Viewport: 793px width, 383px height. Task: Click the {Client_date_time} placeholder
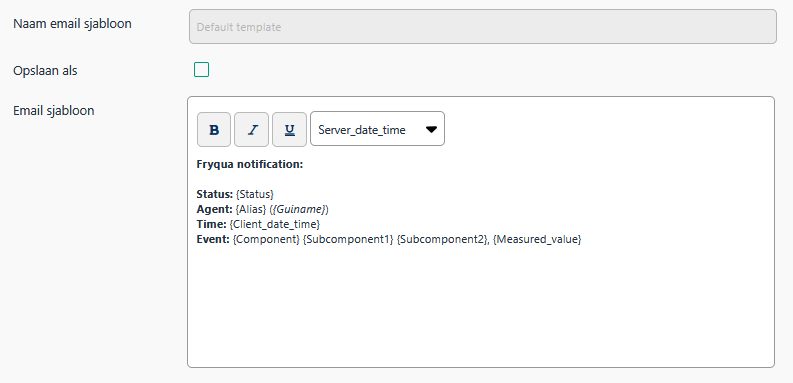pyautogui.click(x=275, y=224)
